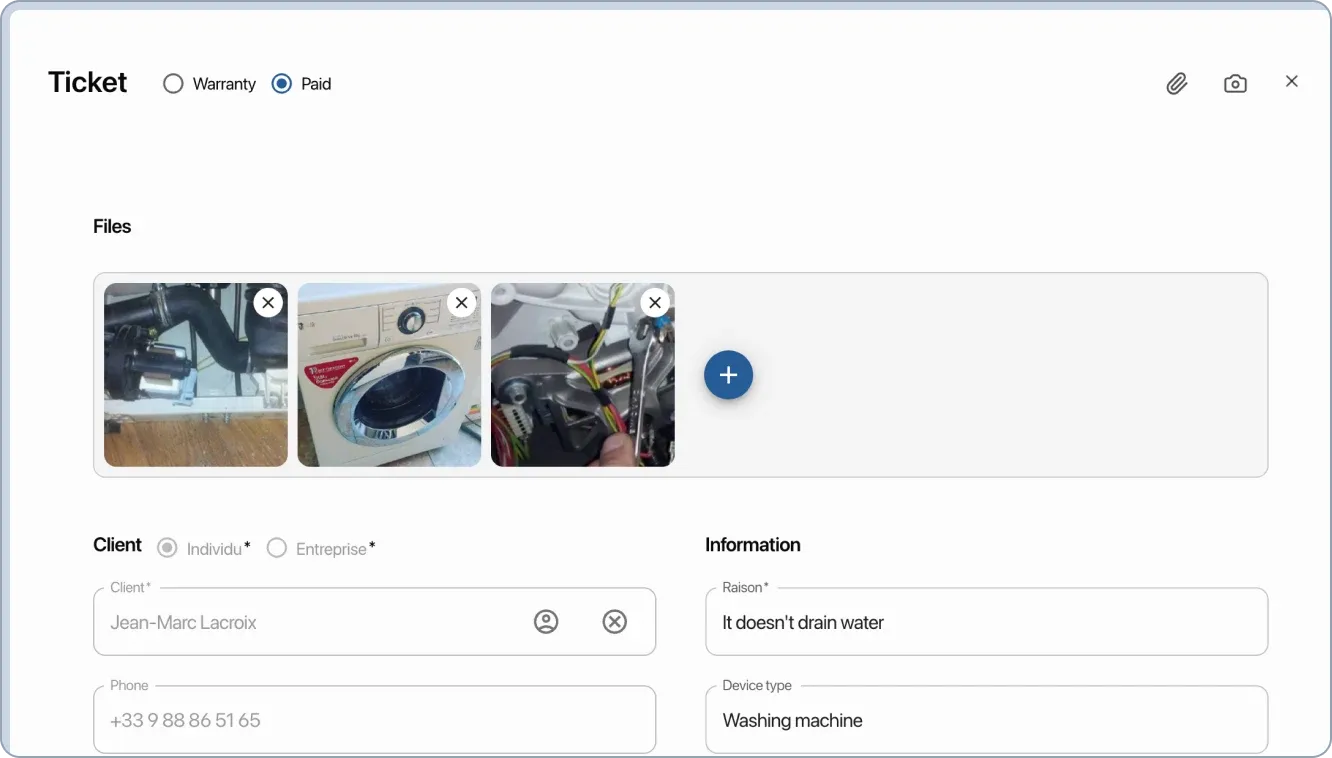Open the client profile icon in Client field
This screenshot has height=758, width=1332.
pos(545,621)
